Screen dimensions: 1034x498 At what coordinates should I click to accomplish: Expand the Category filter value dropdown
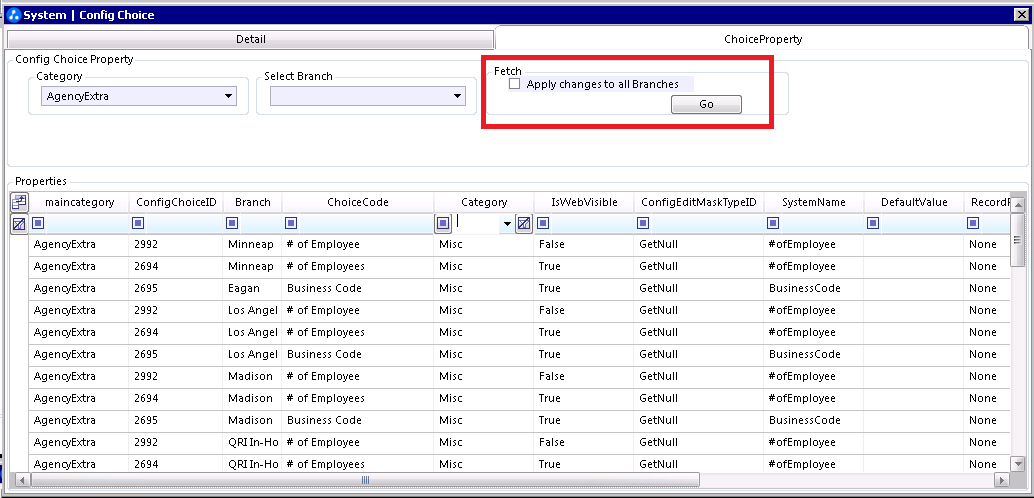click(x=507, y=224)
